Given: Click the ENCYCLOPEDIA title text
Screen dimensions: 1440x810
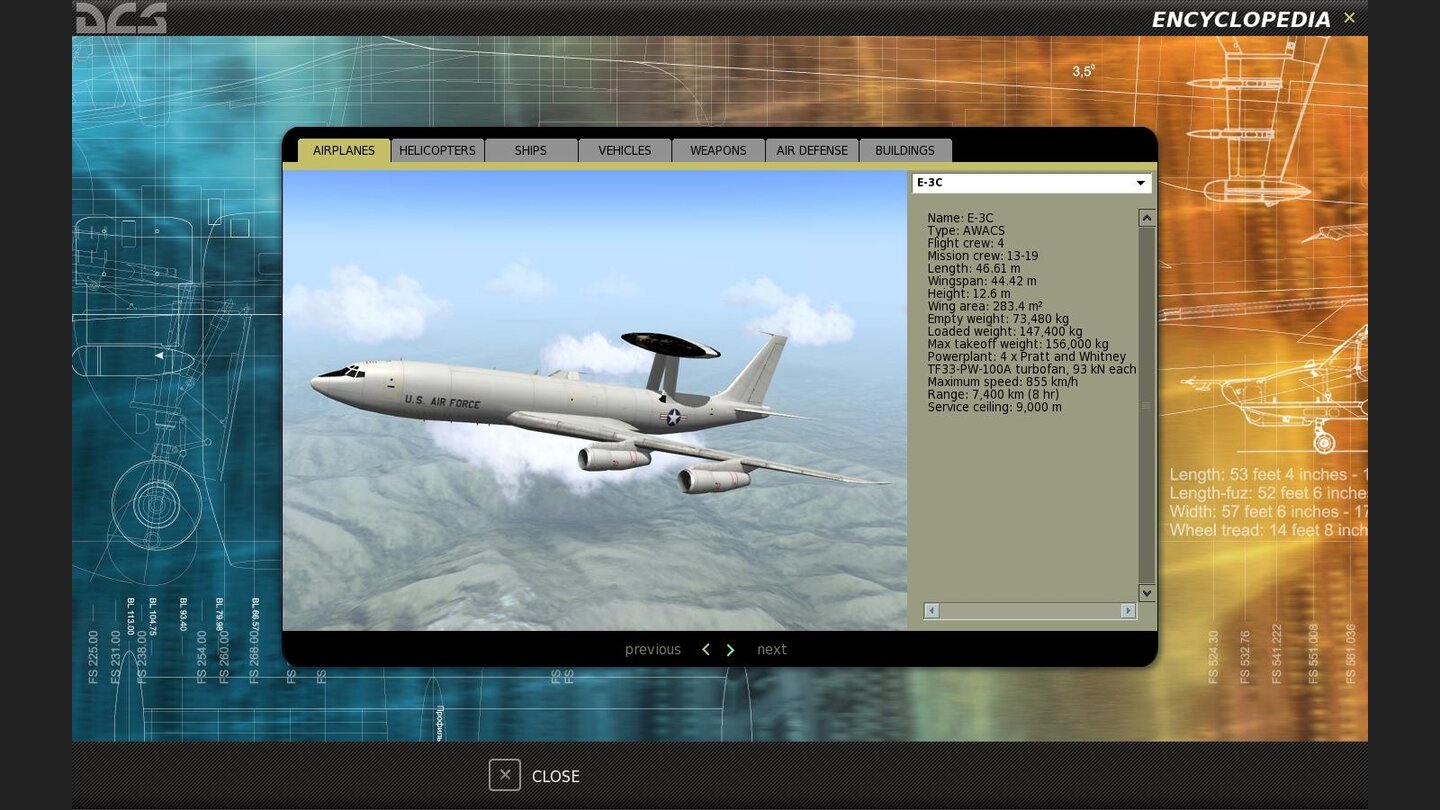Looking at the screenshot, I should [x=1241, y=20].
